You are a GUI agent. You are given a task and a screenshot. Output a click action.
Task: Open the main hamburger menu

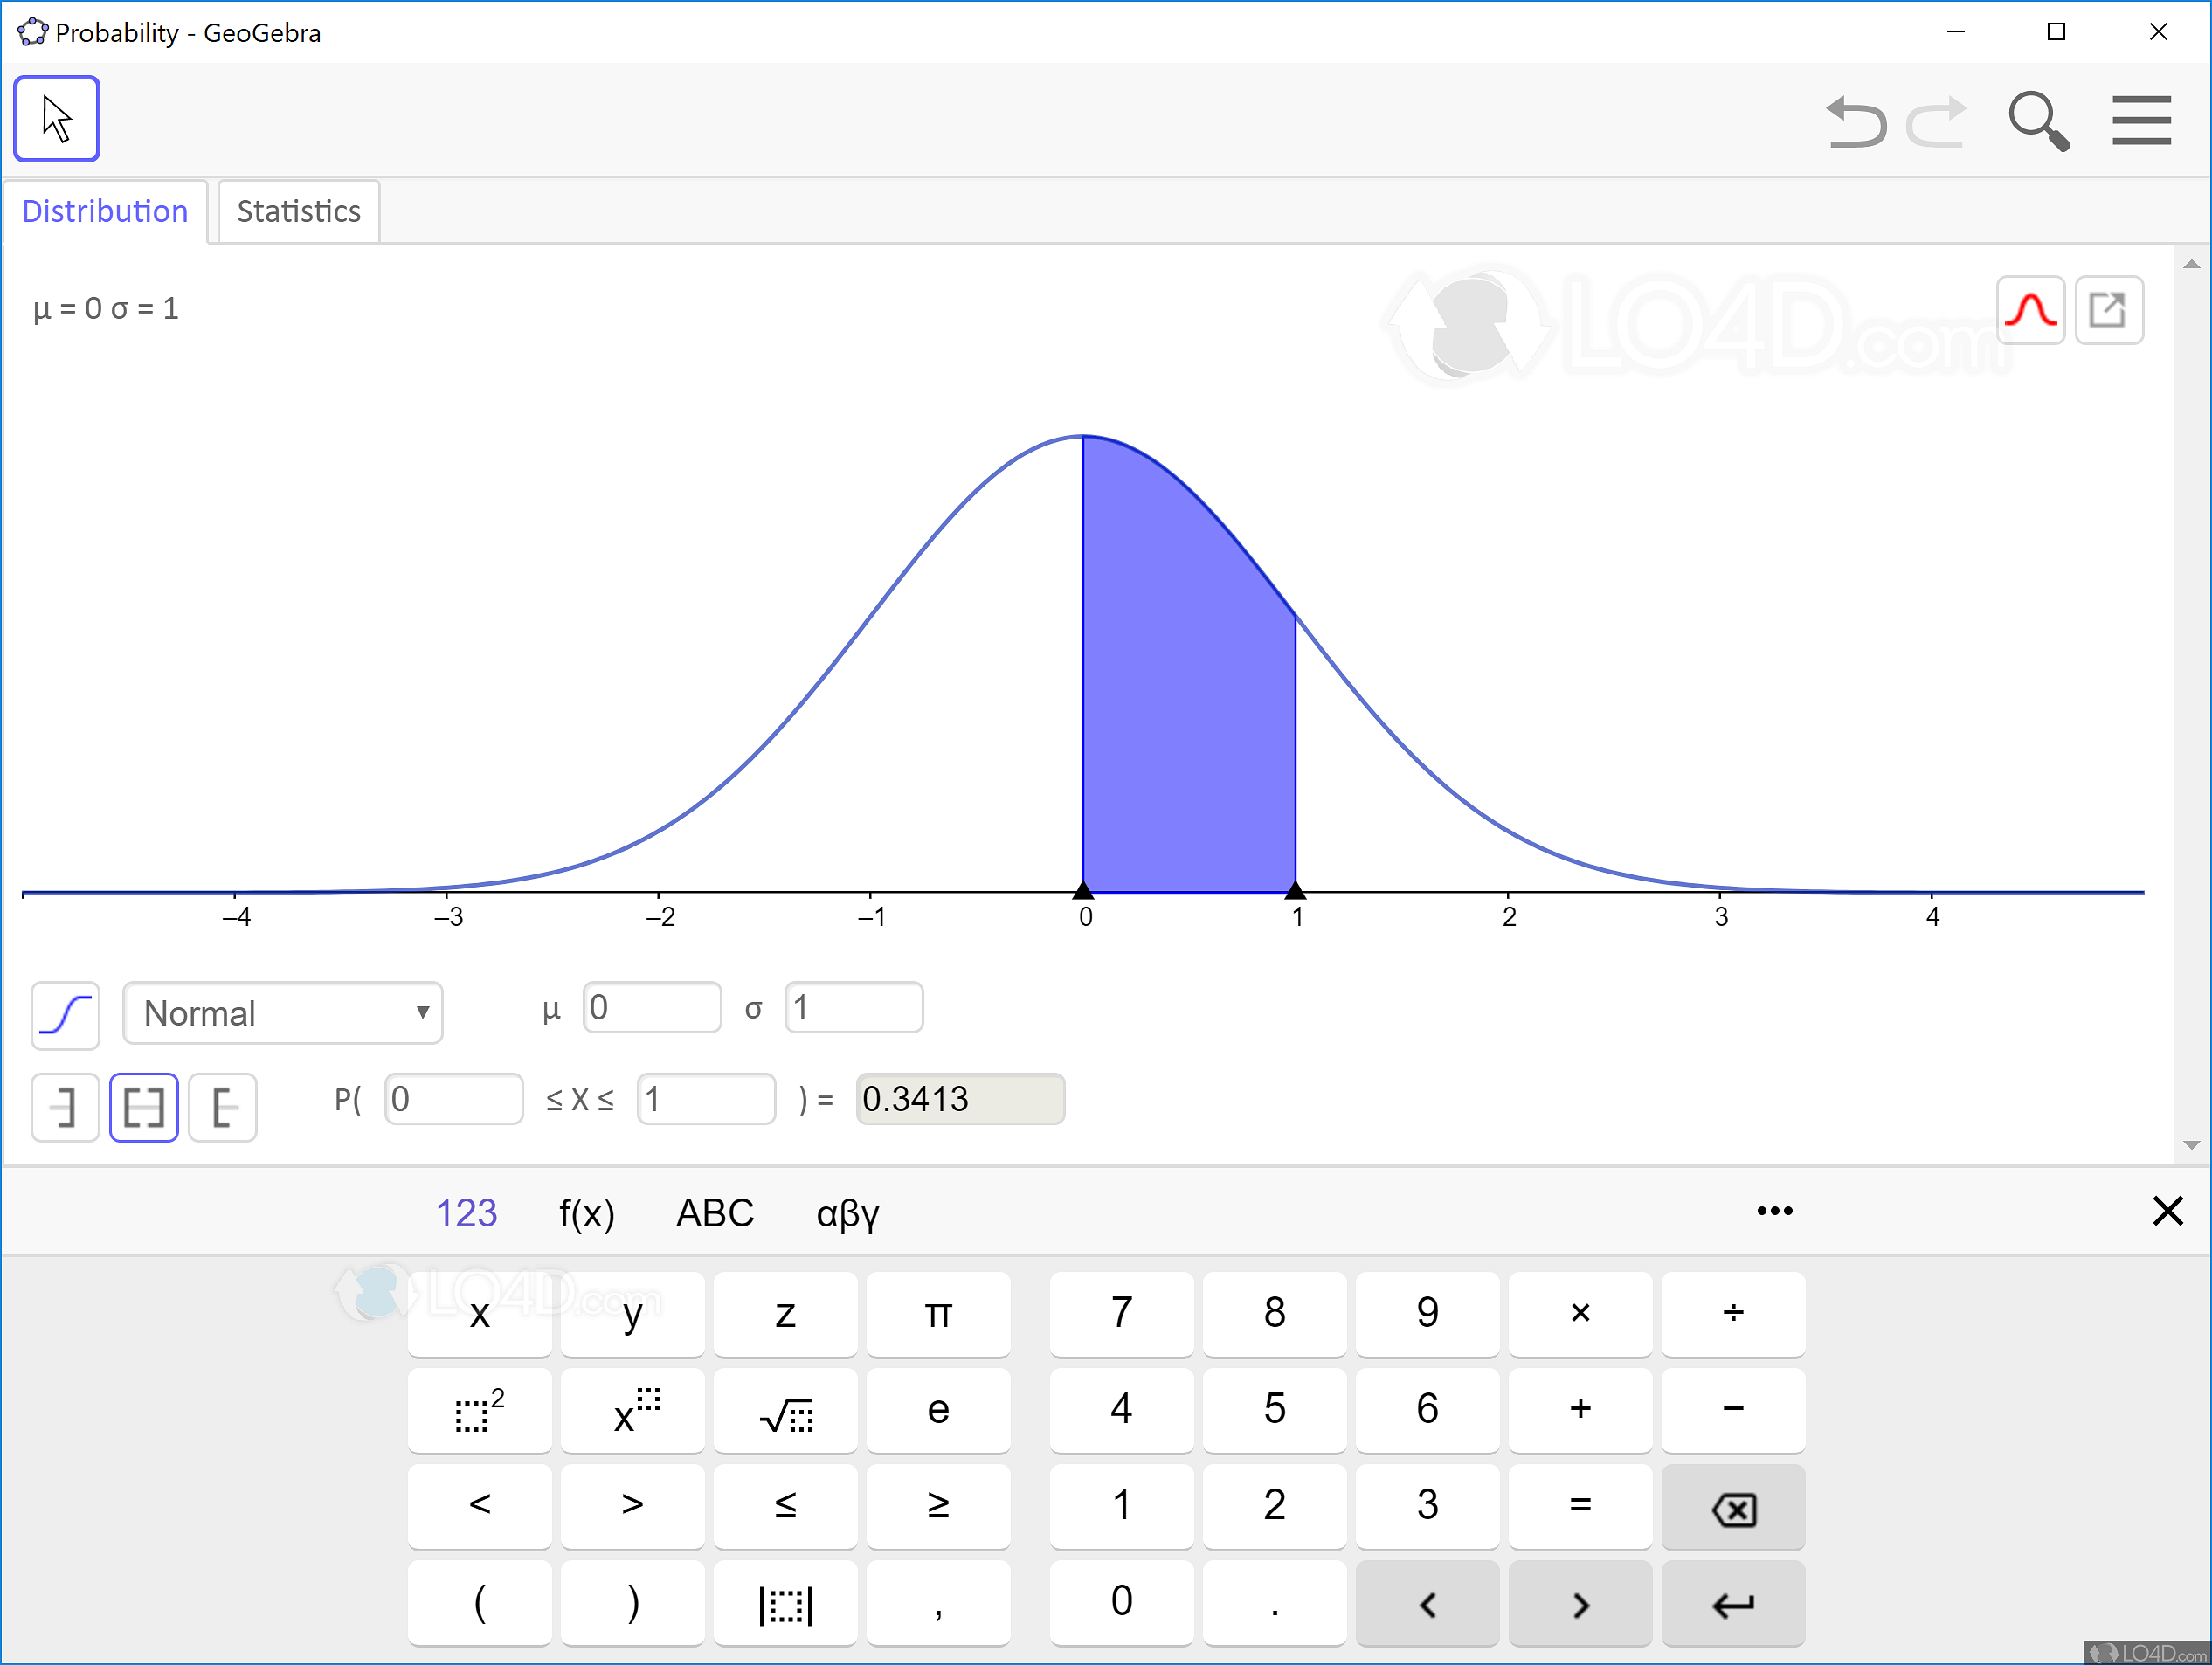click(x=2142, y=120)
